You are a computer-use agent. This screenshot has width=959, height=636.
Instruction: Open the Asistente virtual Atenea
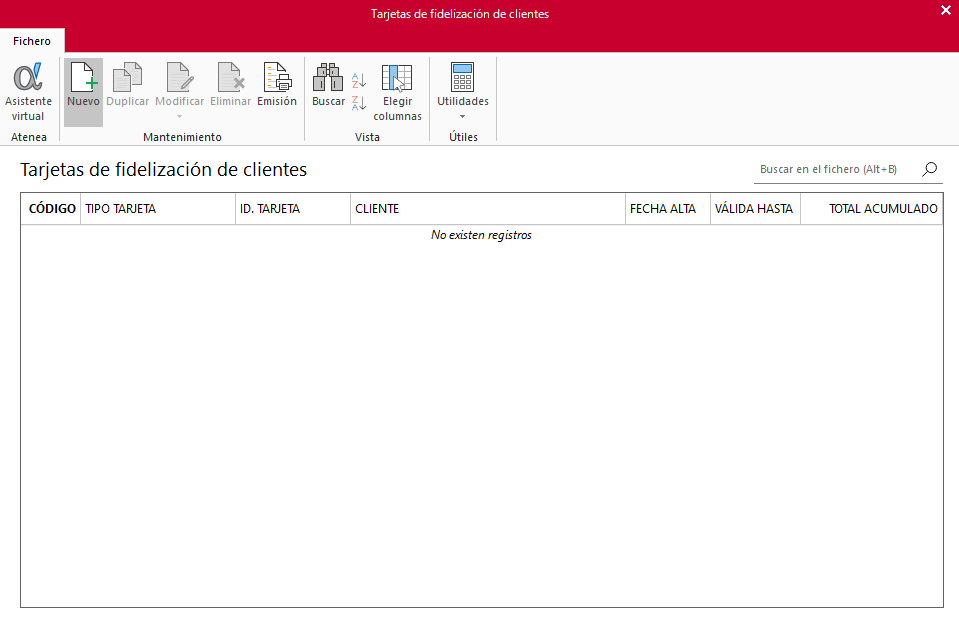28,92
